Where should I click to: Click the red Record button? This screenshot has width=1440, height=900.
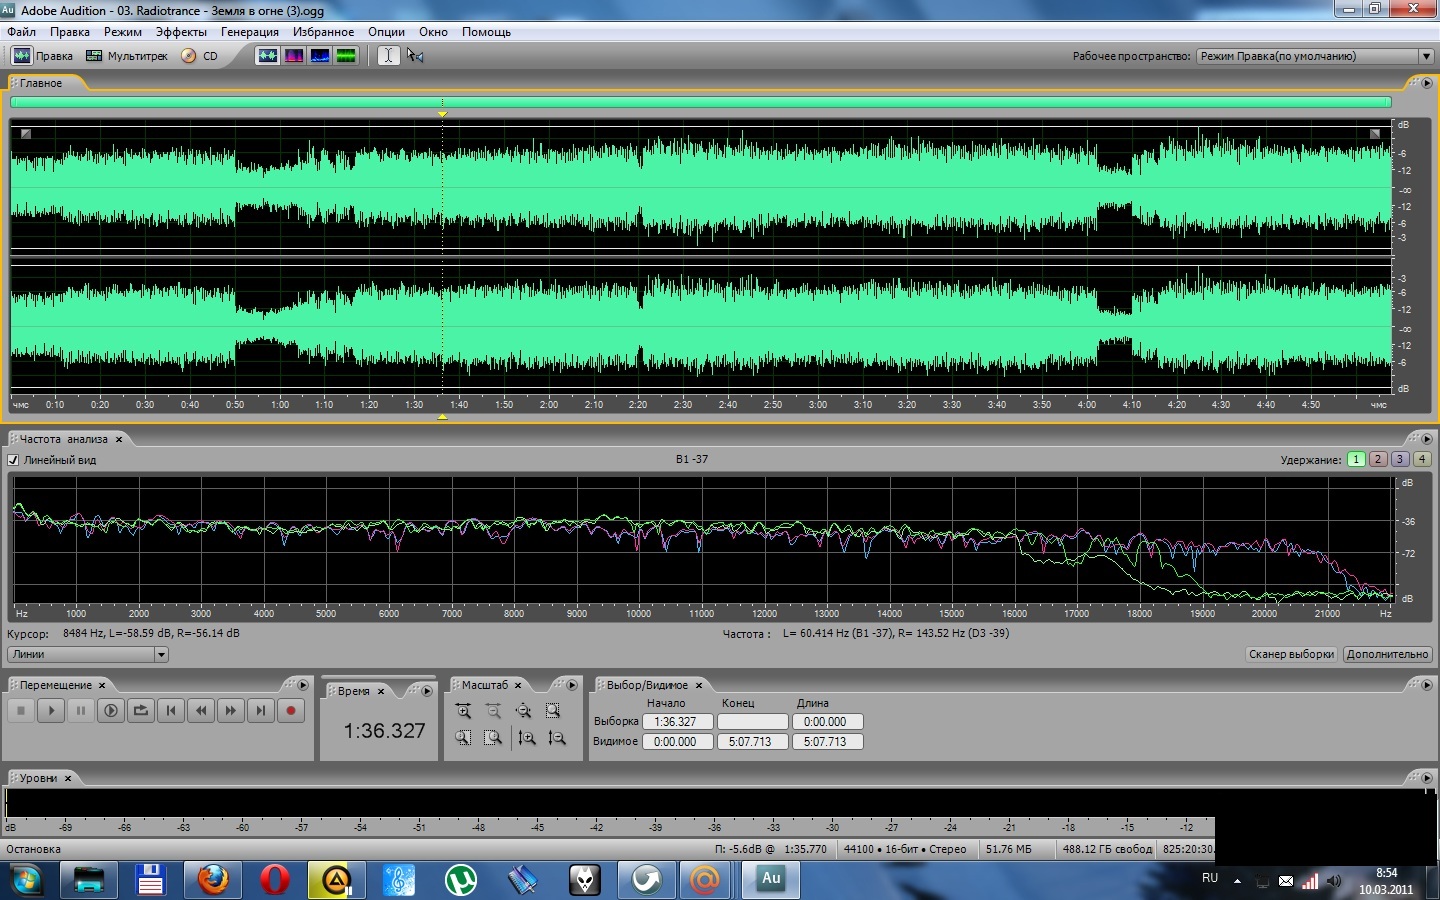(x=291, y=710)
